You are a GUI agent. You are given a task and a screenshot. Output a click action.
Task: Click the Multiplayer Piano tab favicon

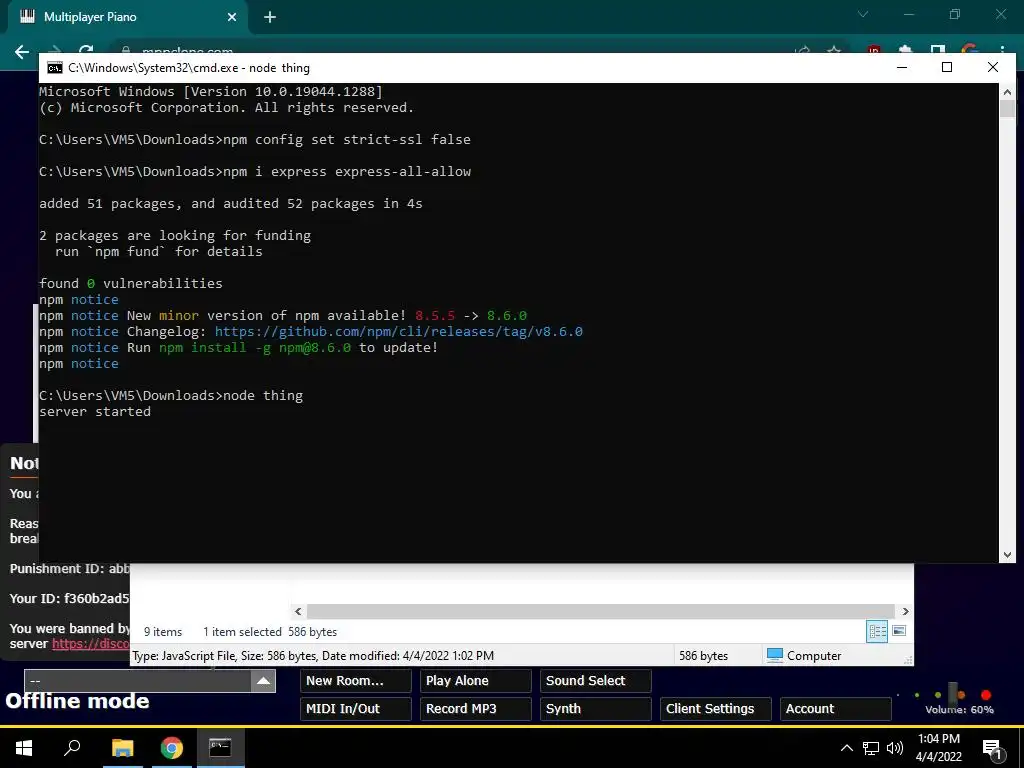click(27, 17)
